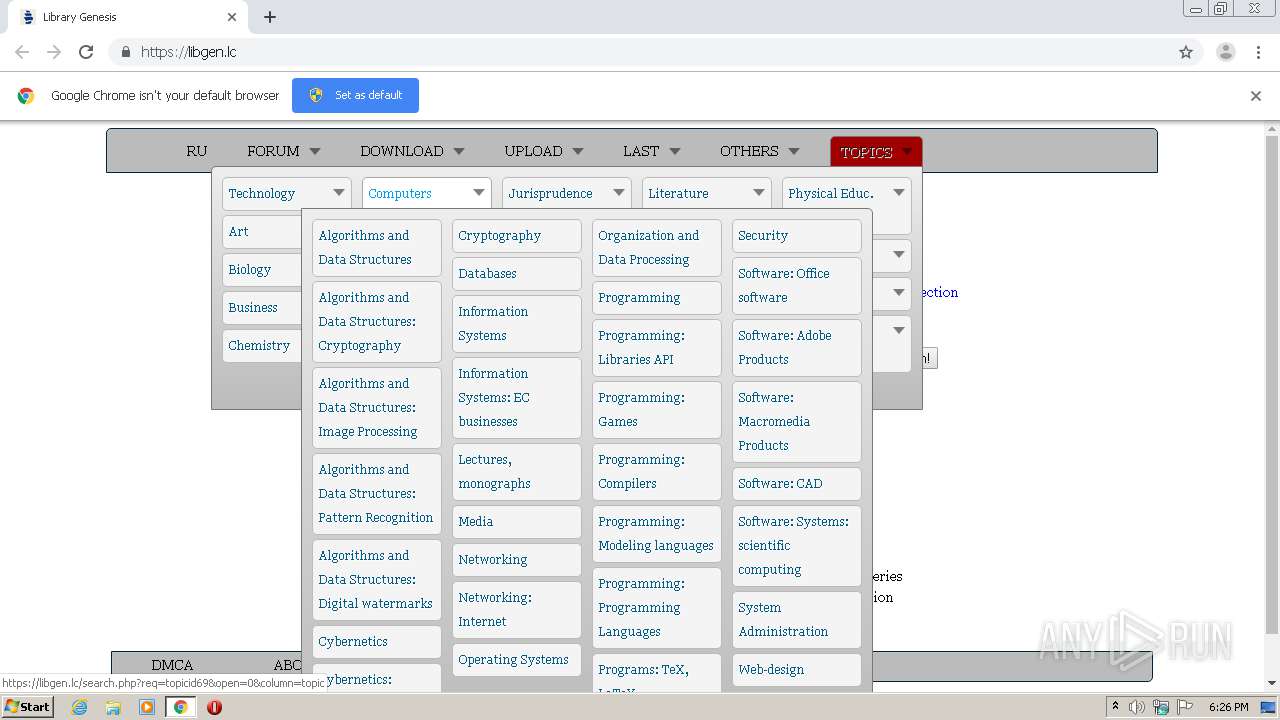Open the Chrome profile avatar icon
The image size is (1280, 720).
click(x=1225, y=52)
